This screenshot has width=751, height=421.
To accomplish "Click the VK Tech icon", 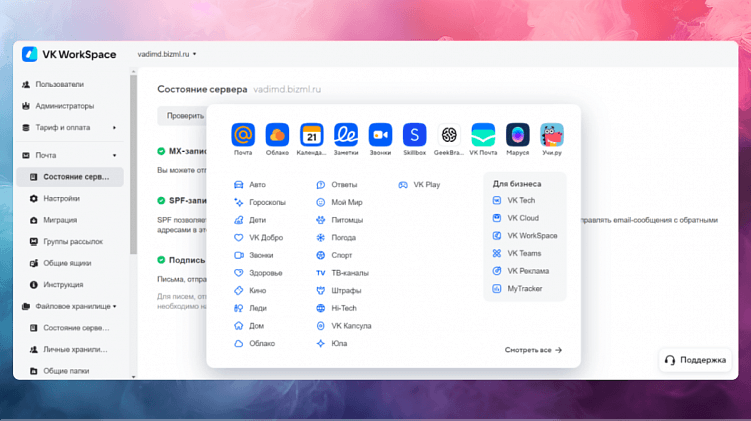I will (497, 200).
